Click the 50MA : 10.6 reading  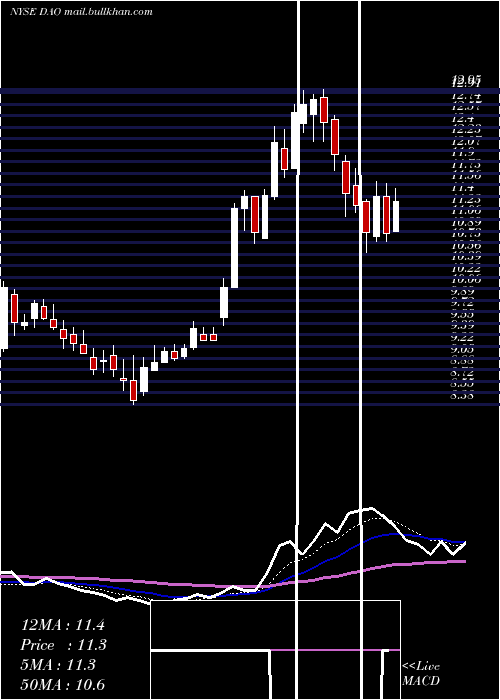tap(63, 684)
